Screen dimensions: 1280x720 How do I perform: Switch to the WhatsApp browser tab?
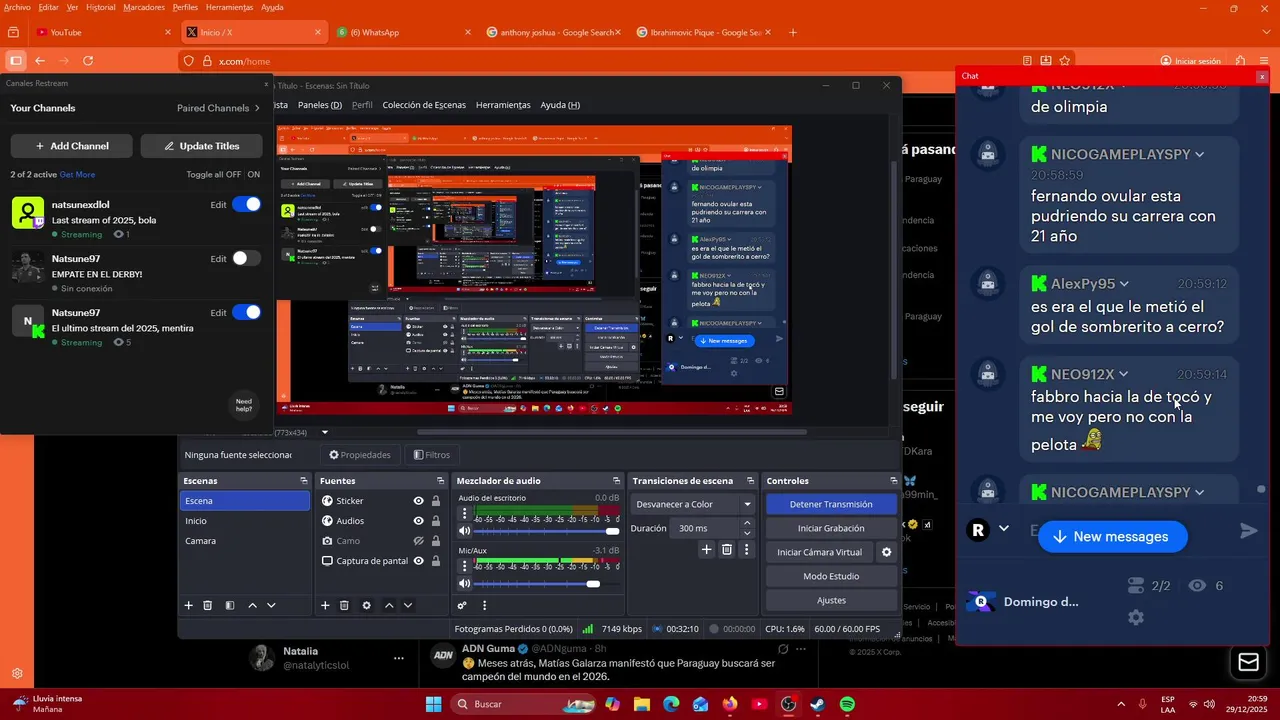pos(402,32)
